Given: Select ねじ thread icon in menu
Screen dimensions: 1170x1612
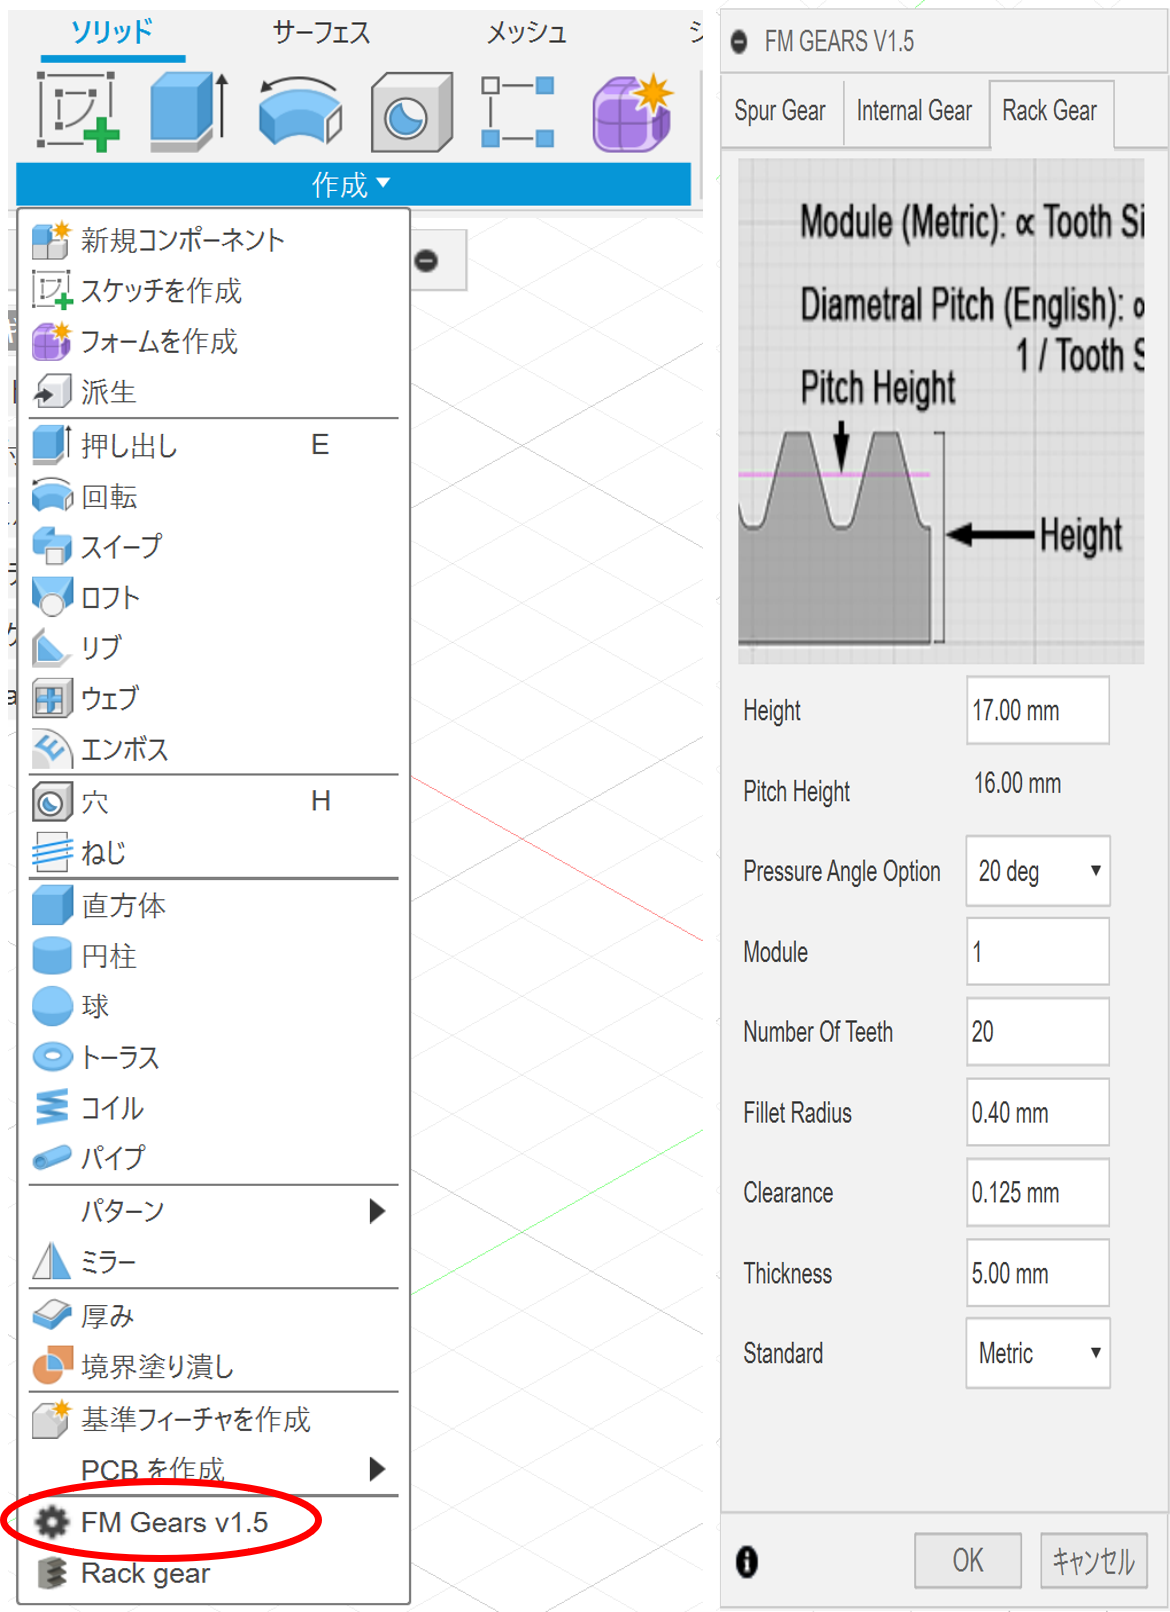Looking at the screenshot, I should coord(52,853).
